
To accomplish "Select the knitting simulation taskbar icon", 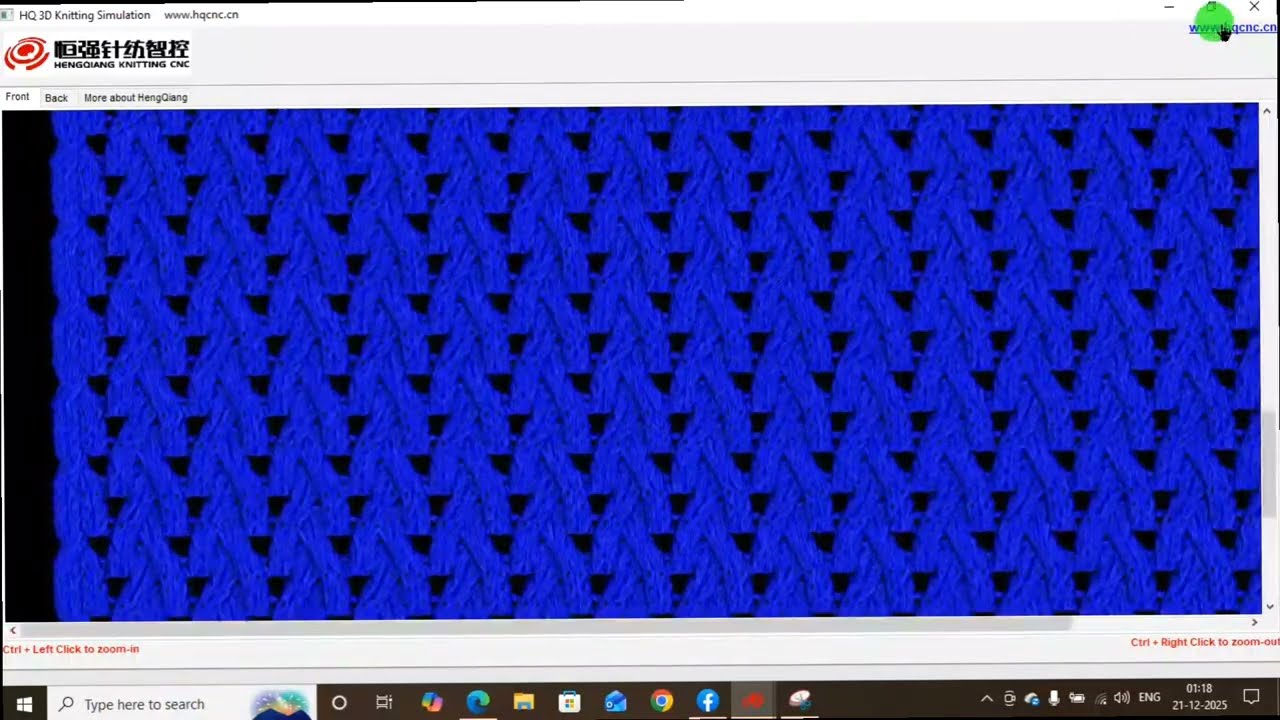I will point(800,702).
